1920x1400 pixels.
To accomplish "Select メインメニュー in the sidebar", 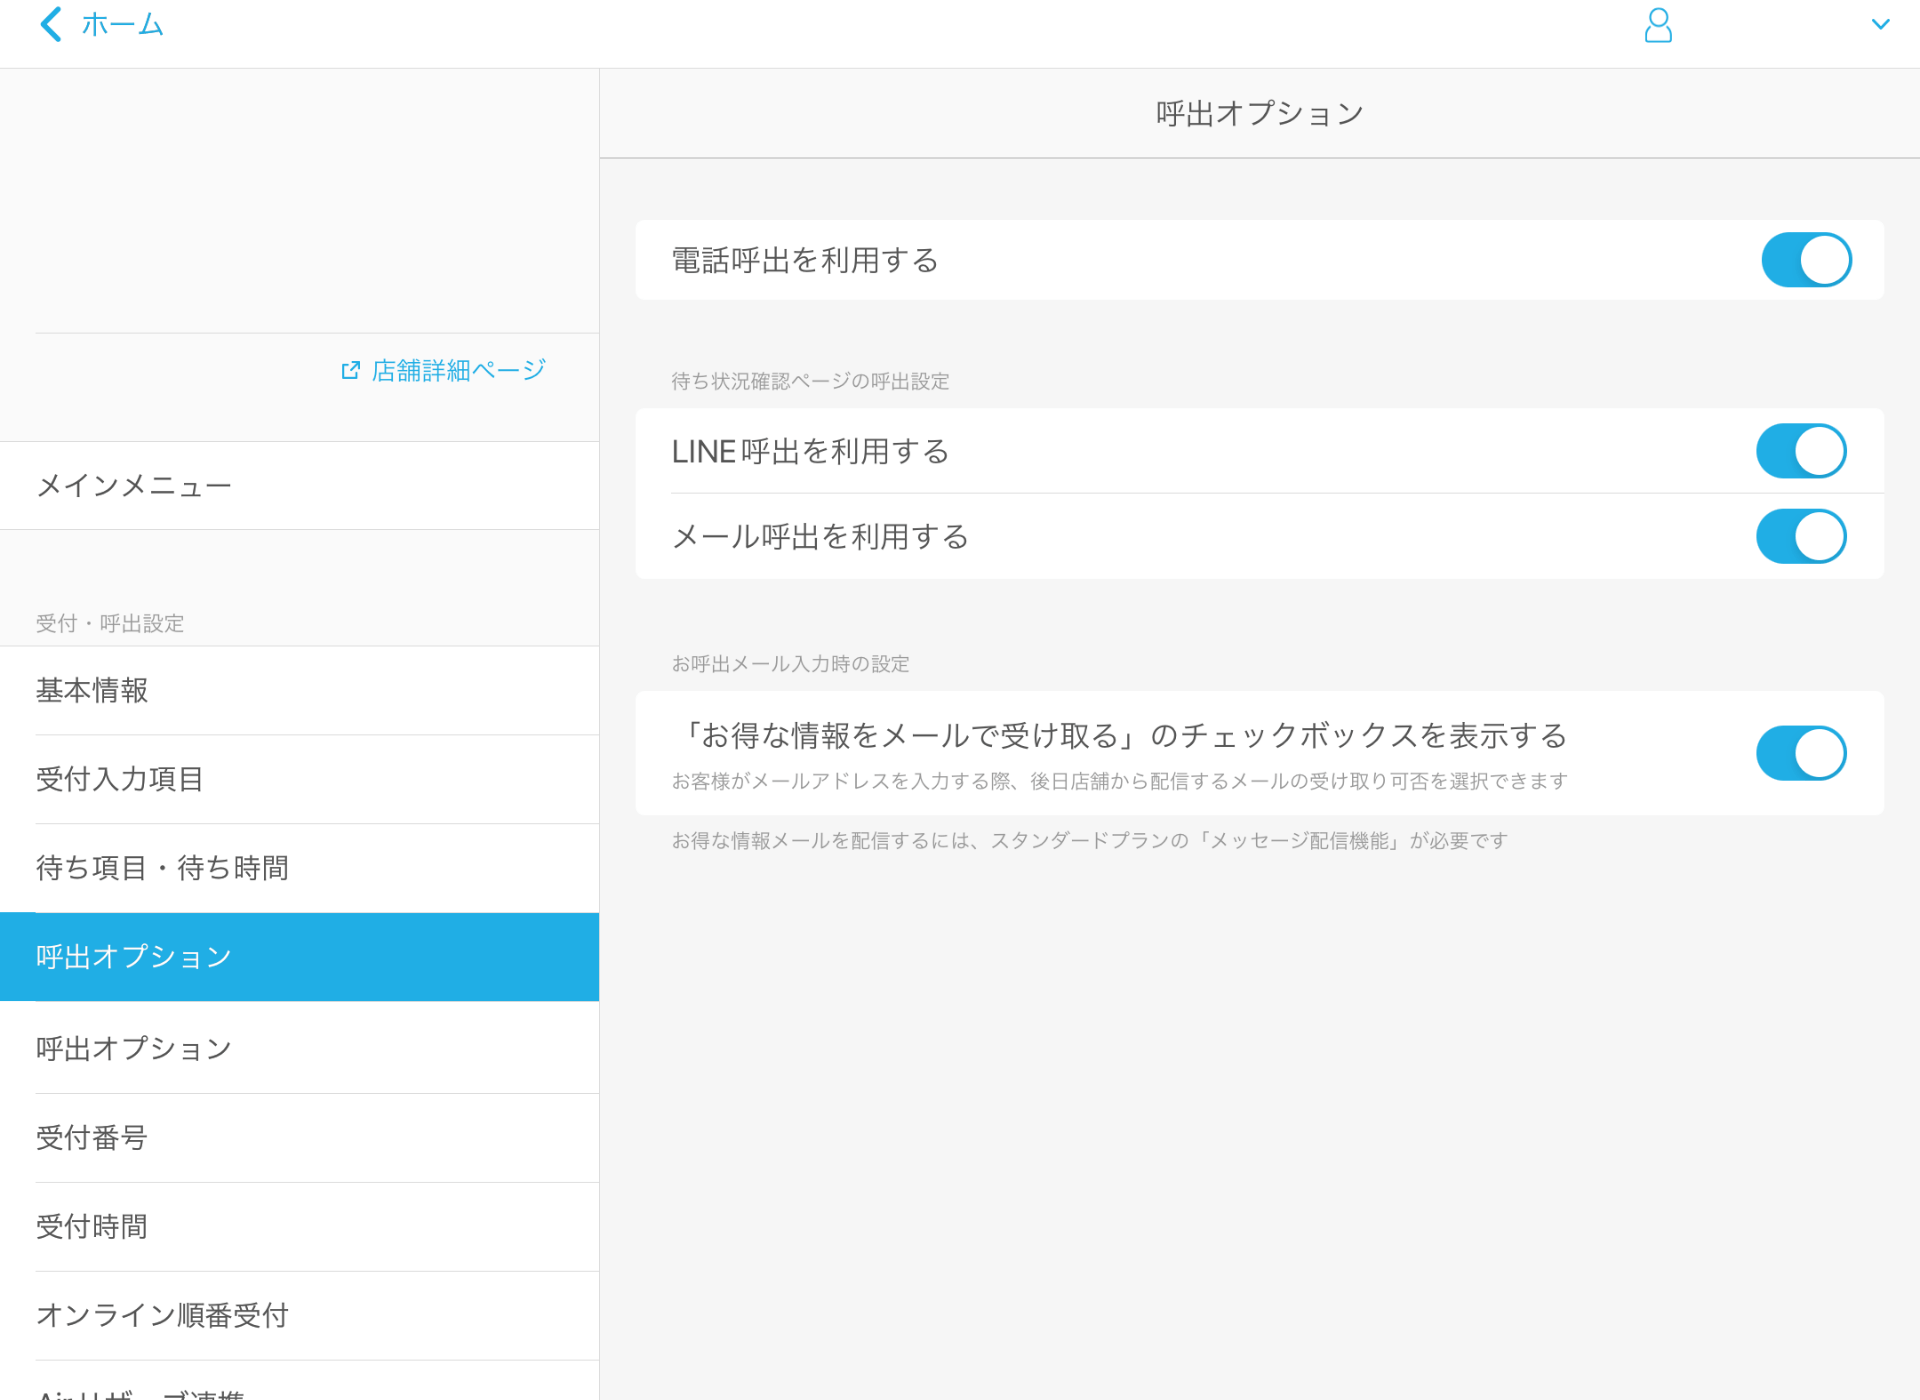I will point(135,485).
